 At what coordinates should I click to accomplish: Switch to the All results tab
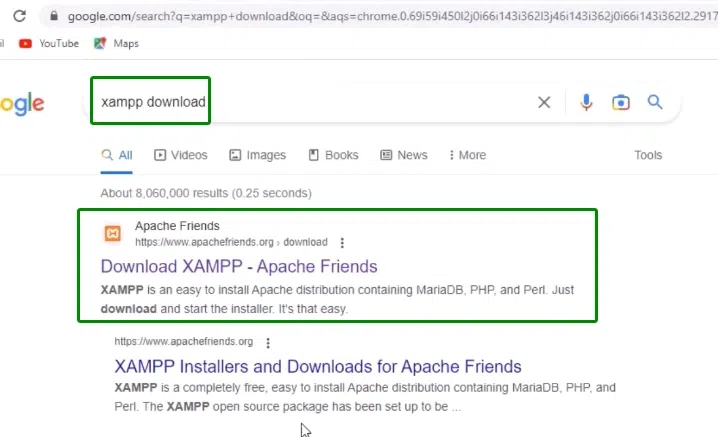click(x=117, y=155)
